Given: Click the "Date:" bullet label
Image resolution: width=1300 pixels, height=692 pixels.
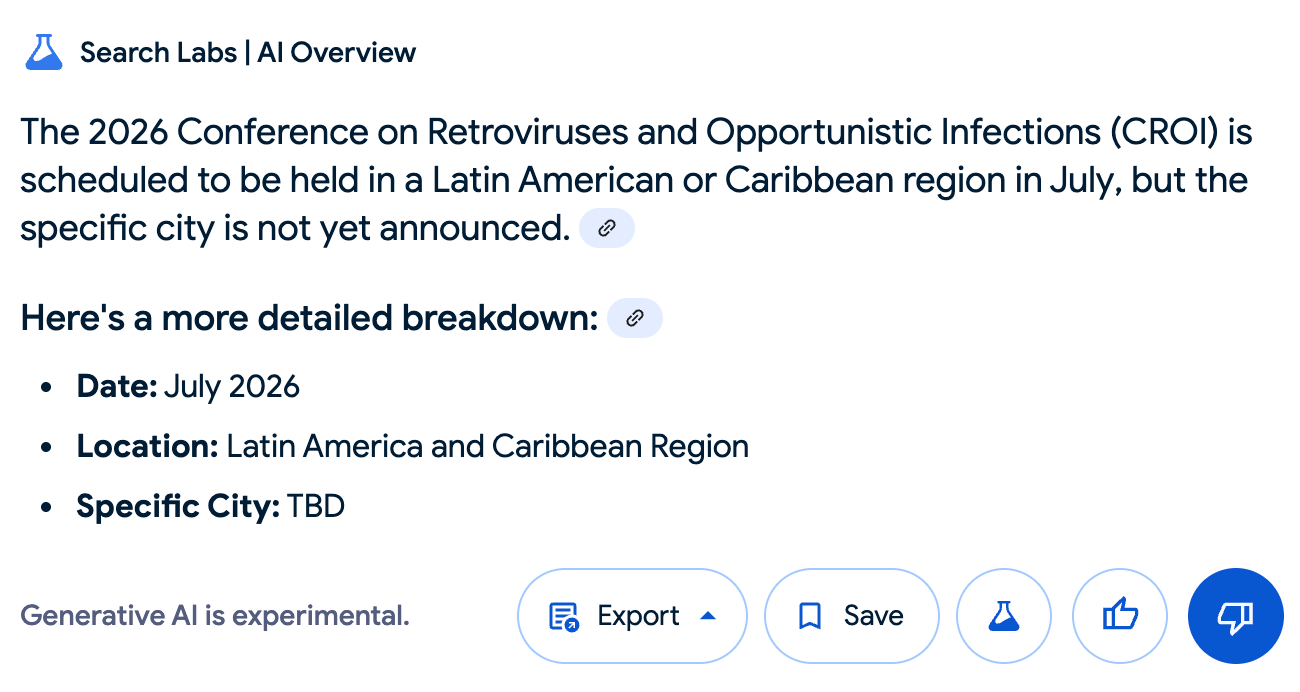Looking at the screenshot, I should (x=117, y=386).
